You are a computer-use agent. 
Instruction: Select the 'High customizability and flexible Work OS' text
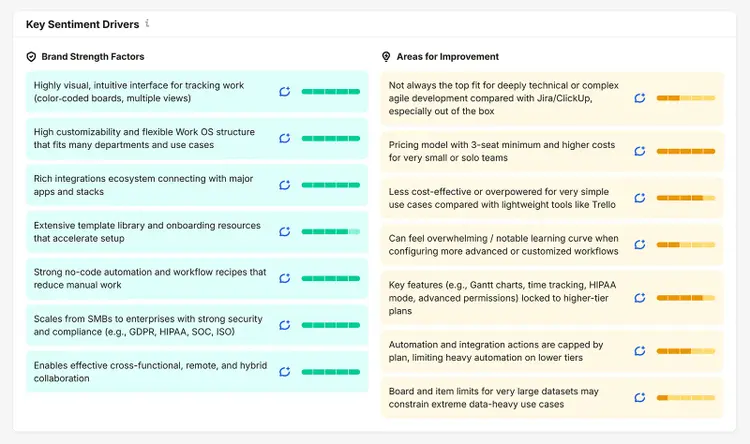(x=123, y=132)
